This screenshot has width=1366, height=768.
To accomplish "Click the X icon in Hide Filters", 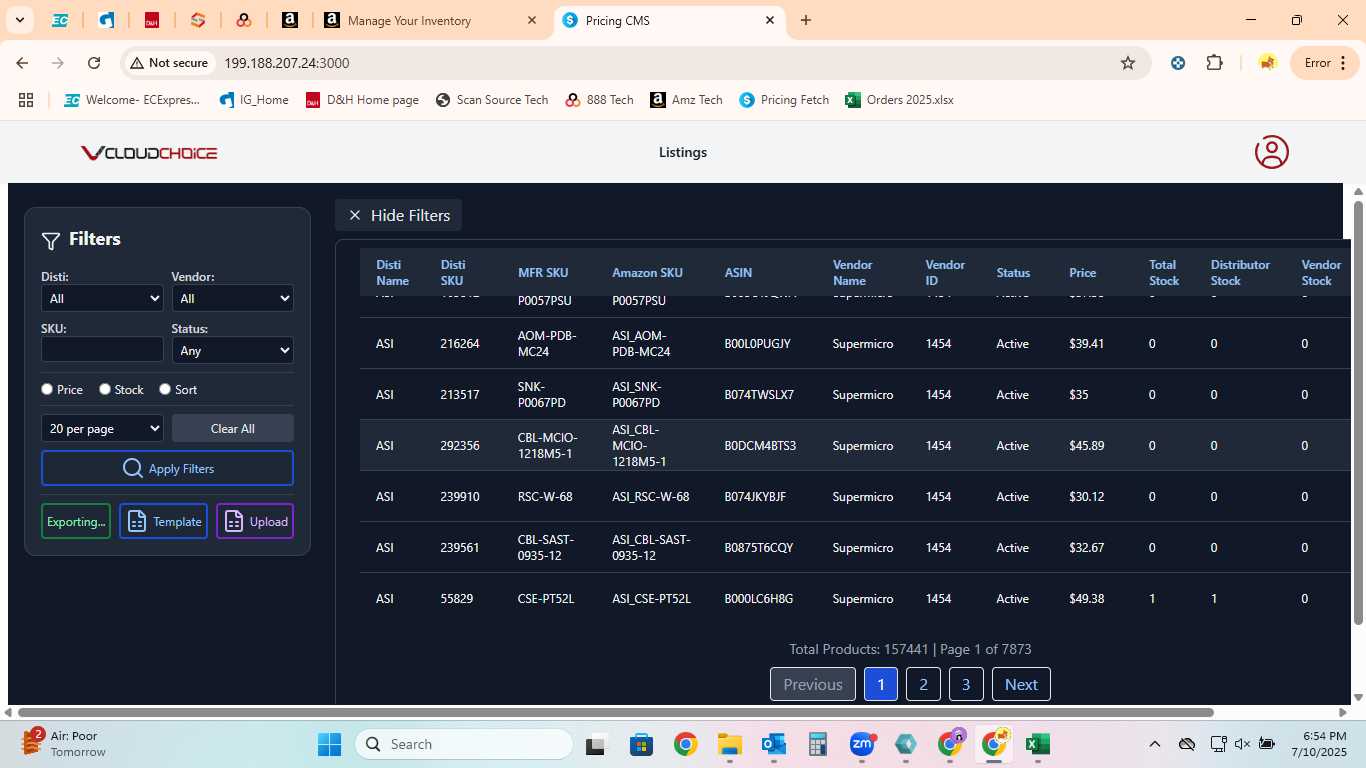I will (354, 215).
